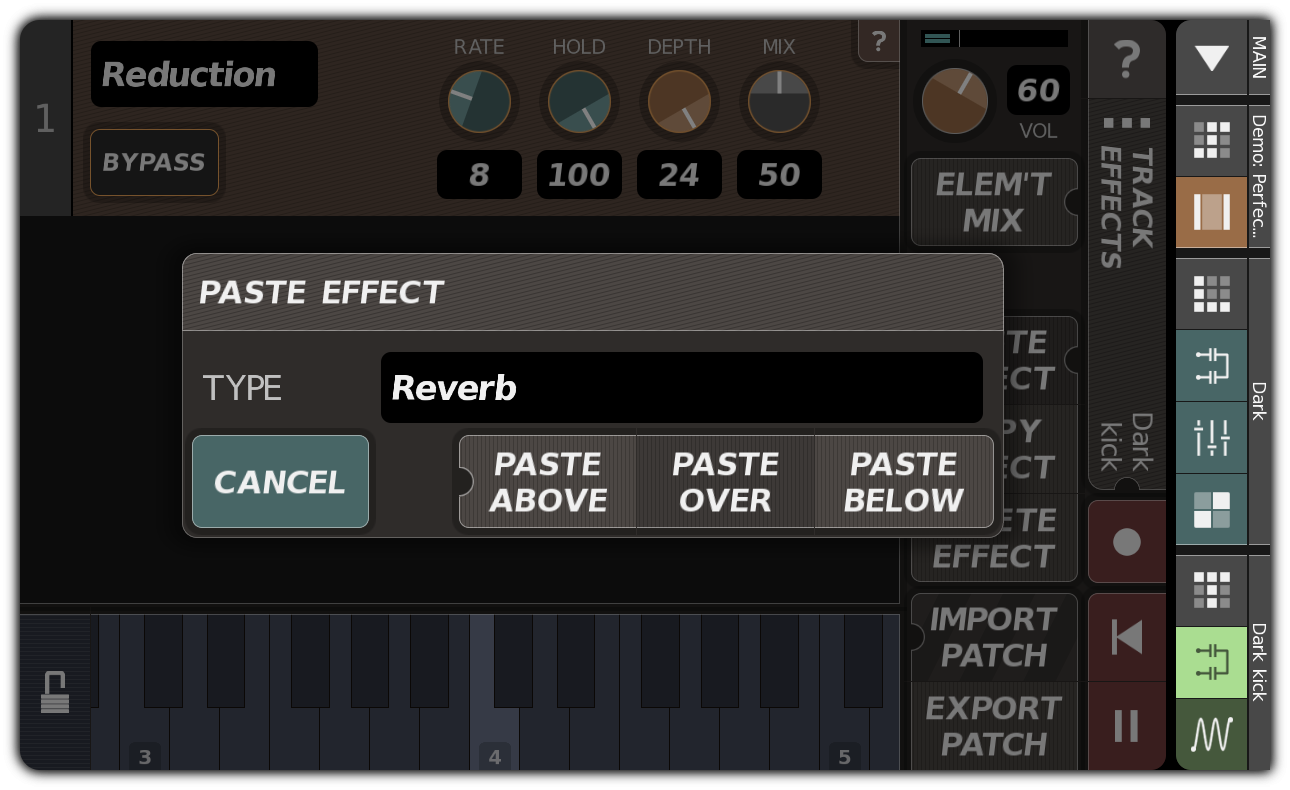Open the TYPE field showing Reverb
Image resolution: width=1290 pixels, height=790 pixels.
point(682,387)
